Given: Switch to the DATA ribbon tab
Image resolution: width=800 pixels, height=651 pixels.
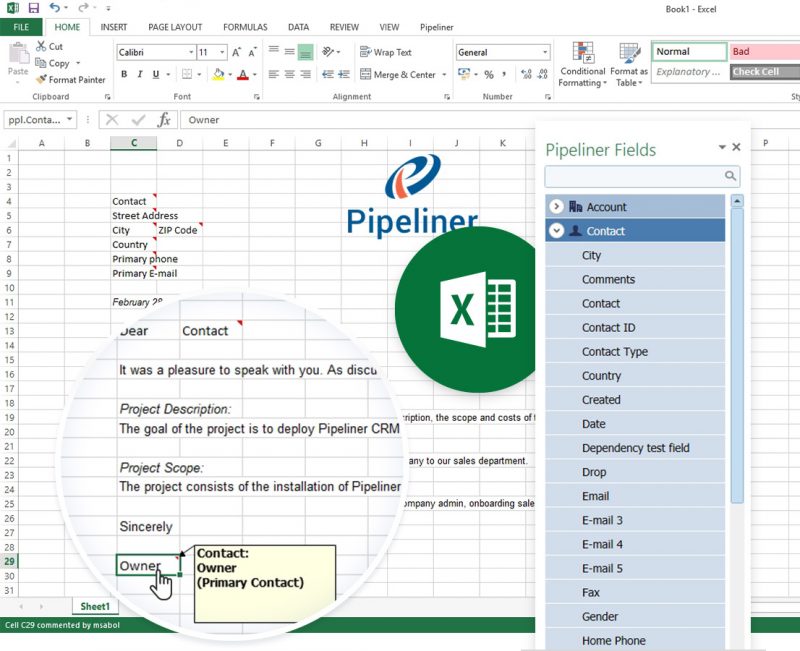Looking at the screenshot, I should click(x=298, y=27).
